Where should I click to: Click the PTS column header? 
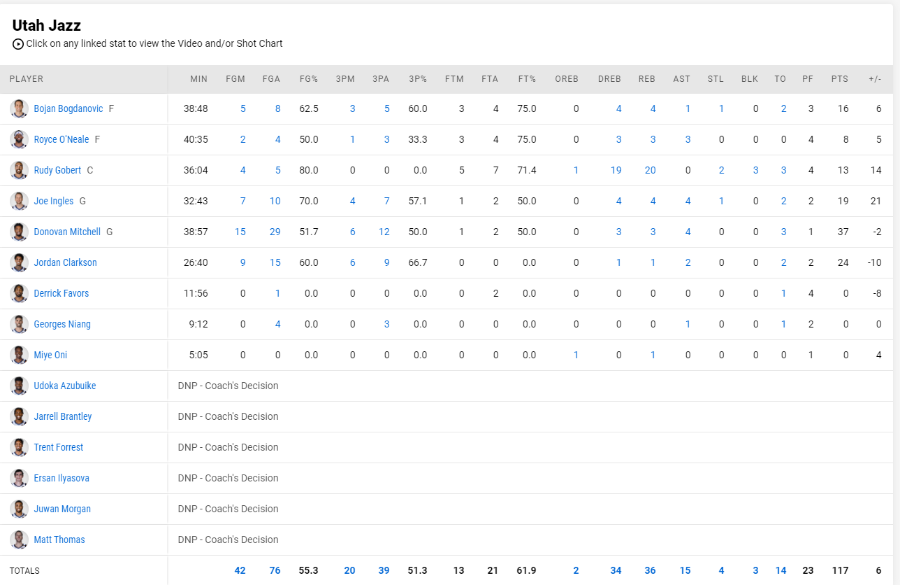coord(840,79)
